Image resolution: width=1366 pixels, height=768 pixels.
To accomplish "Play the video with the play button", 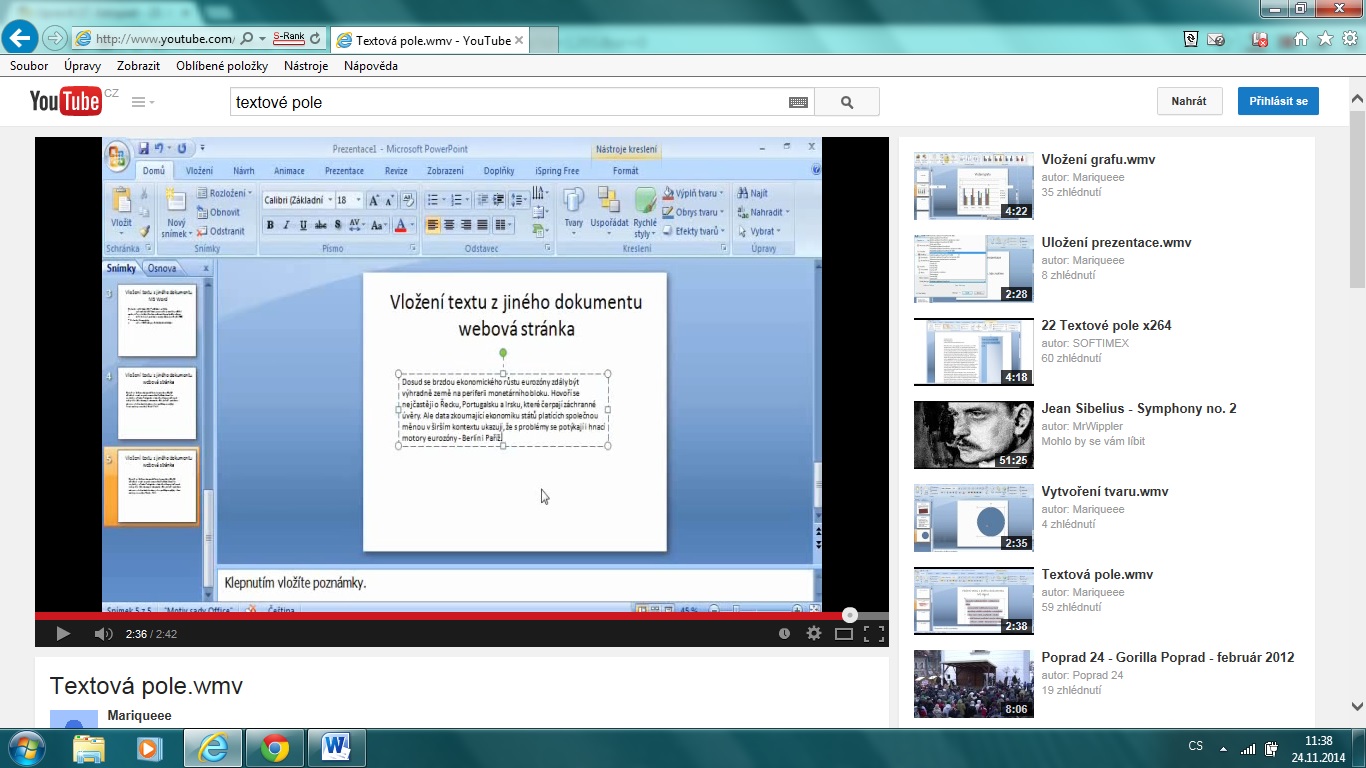I will point(63,633).
